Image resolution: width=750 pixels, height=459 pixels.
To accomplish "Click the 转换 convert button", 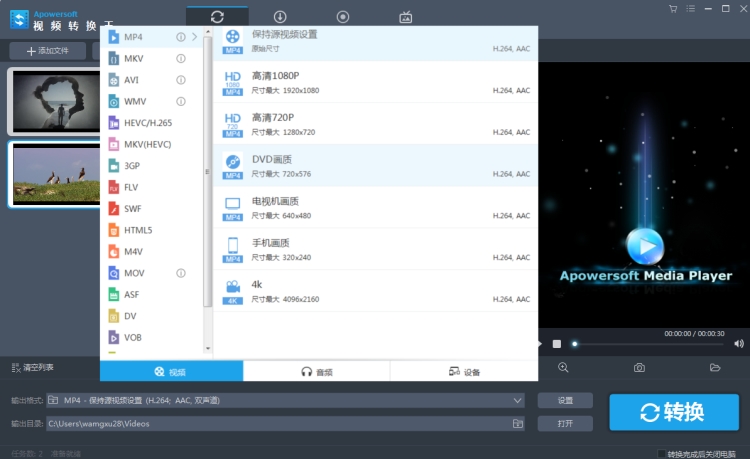I will (x=675, y=412).
